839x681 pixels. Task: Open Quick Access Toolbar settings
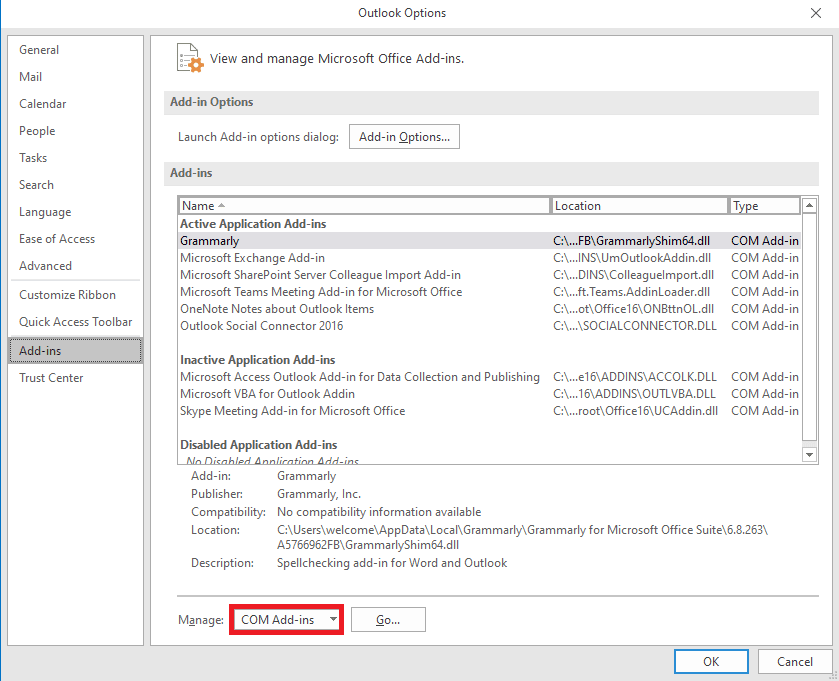pos(75,322)
